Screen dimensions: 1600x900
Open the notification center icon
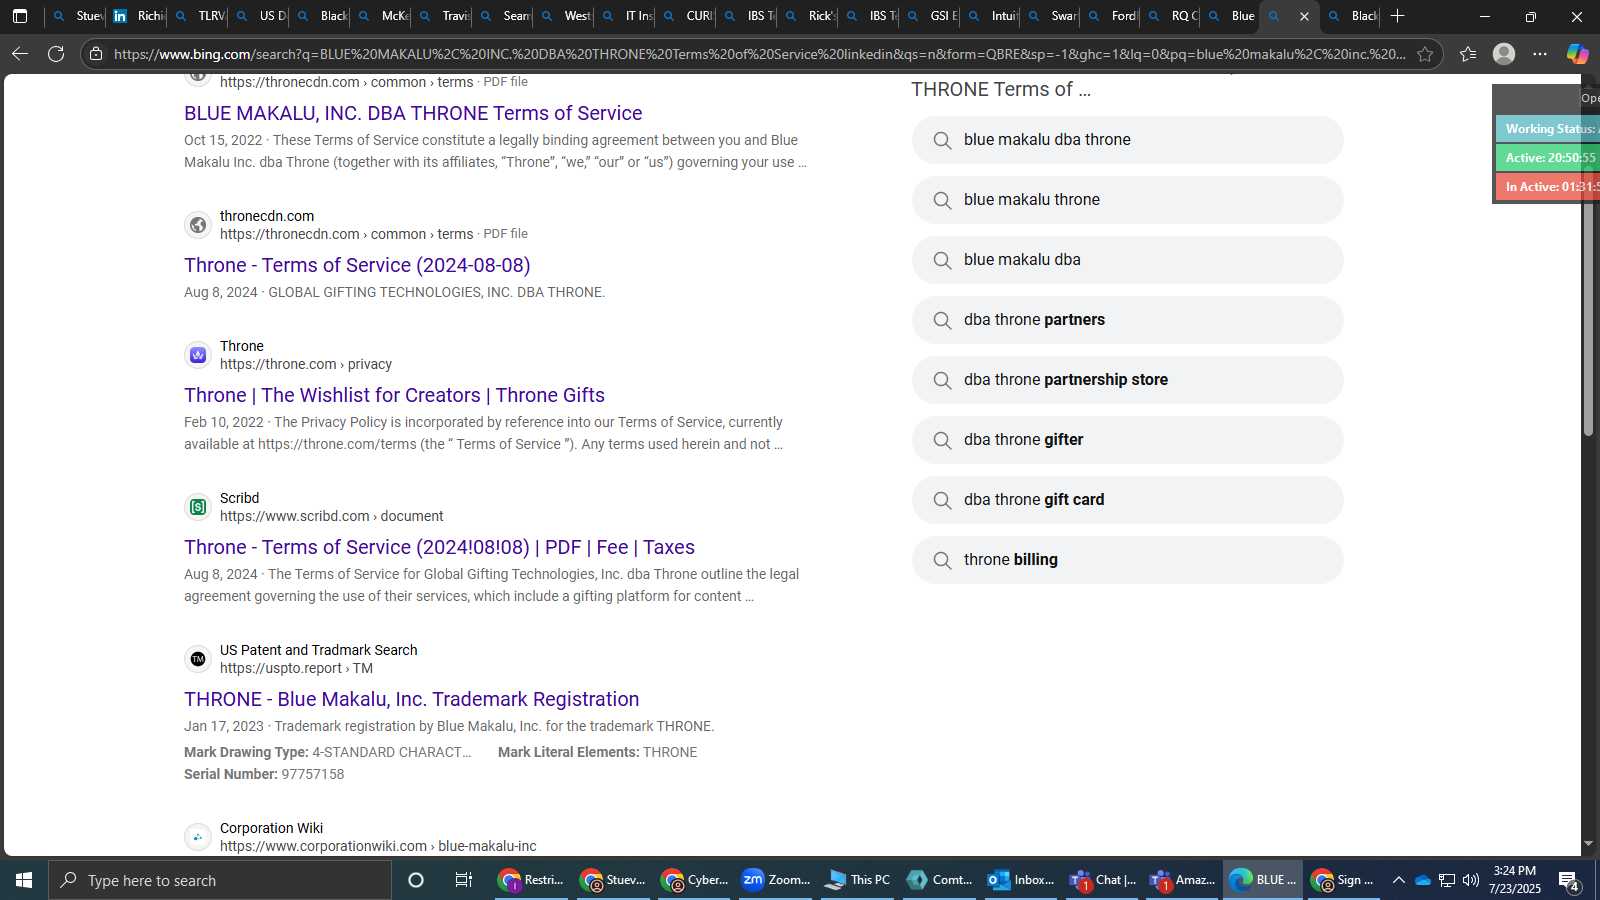pyautogui.click(x=1569, y=881)
